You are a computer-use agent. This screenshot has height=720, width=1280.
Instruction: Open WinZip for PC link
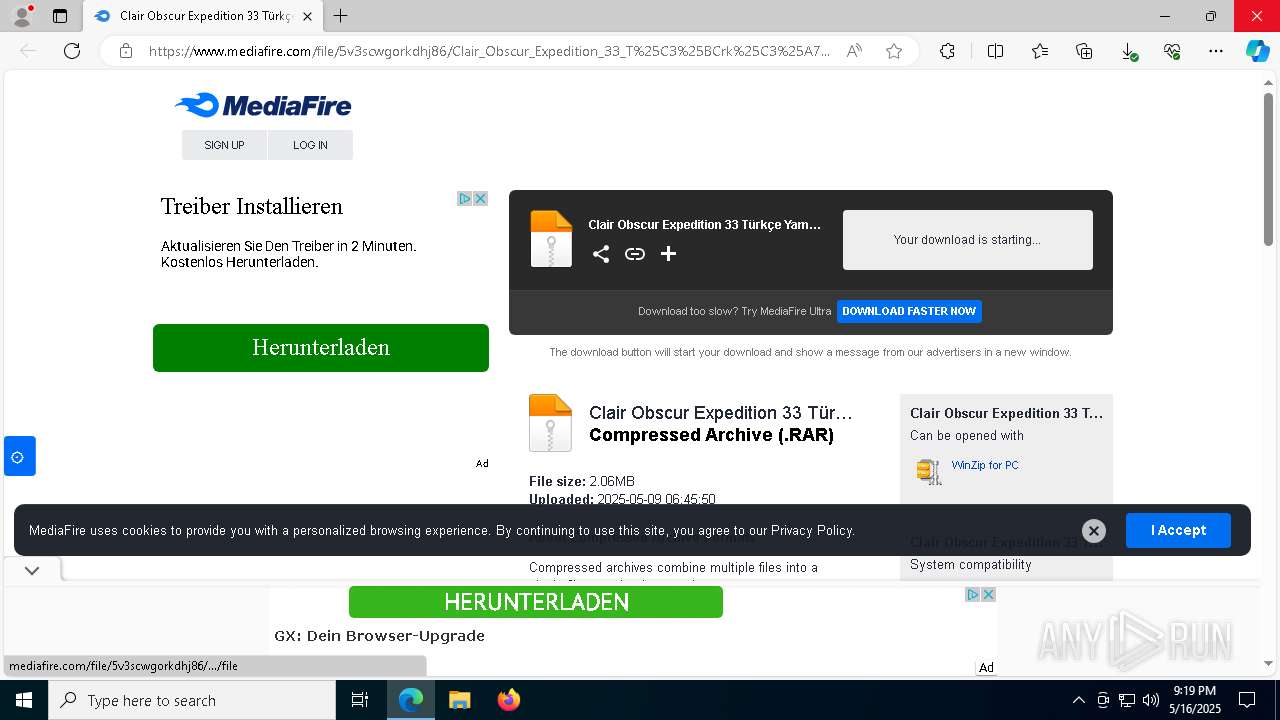coord(985,465)
